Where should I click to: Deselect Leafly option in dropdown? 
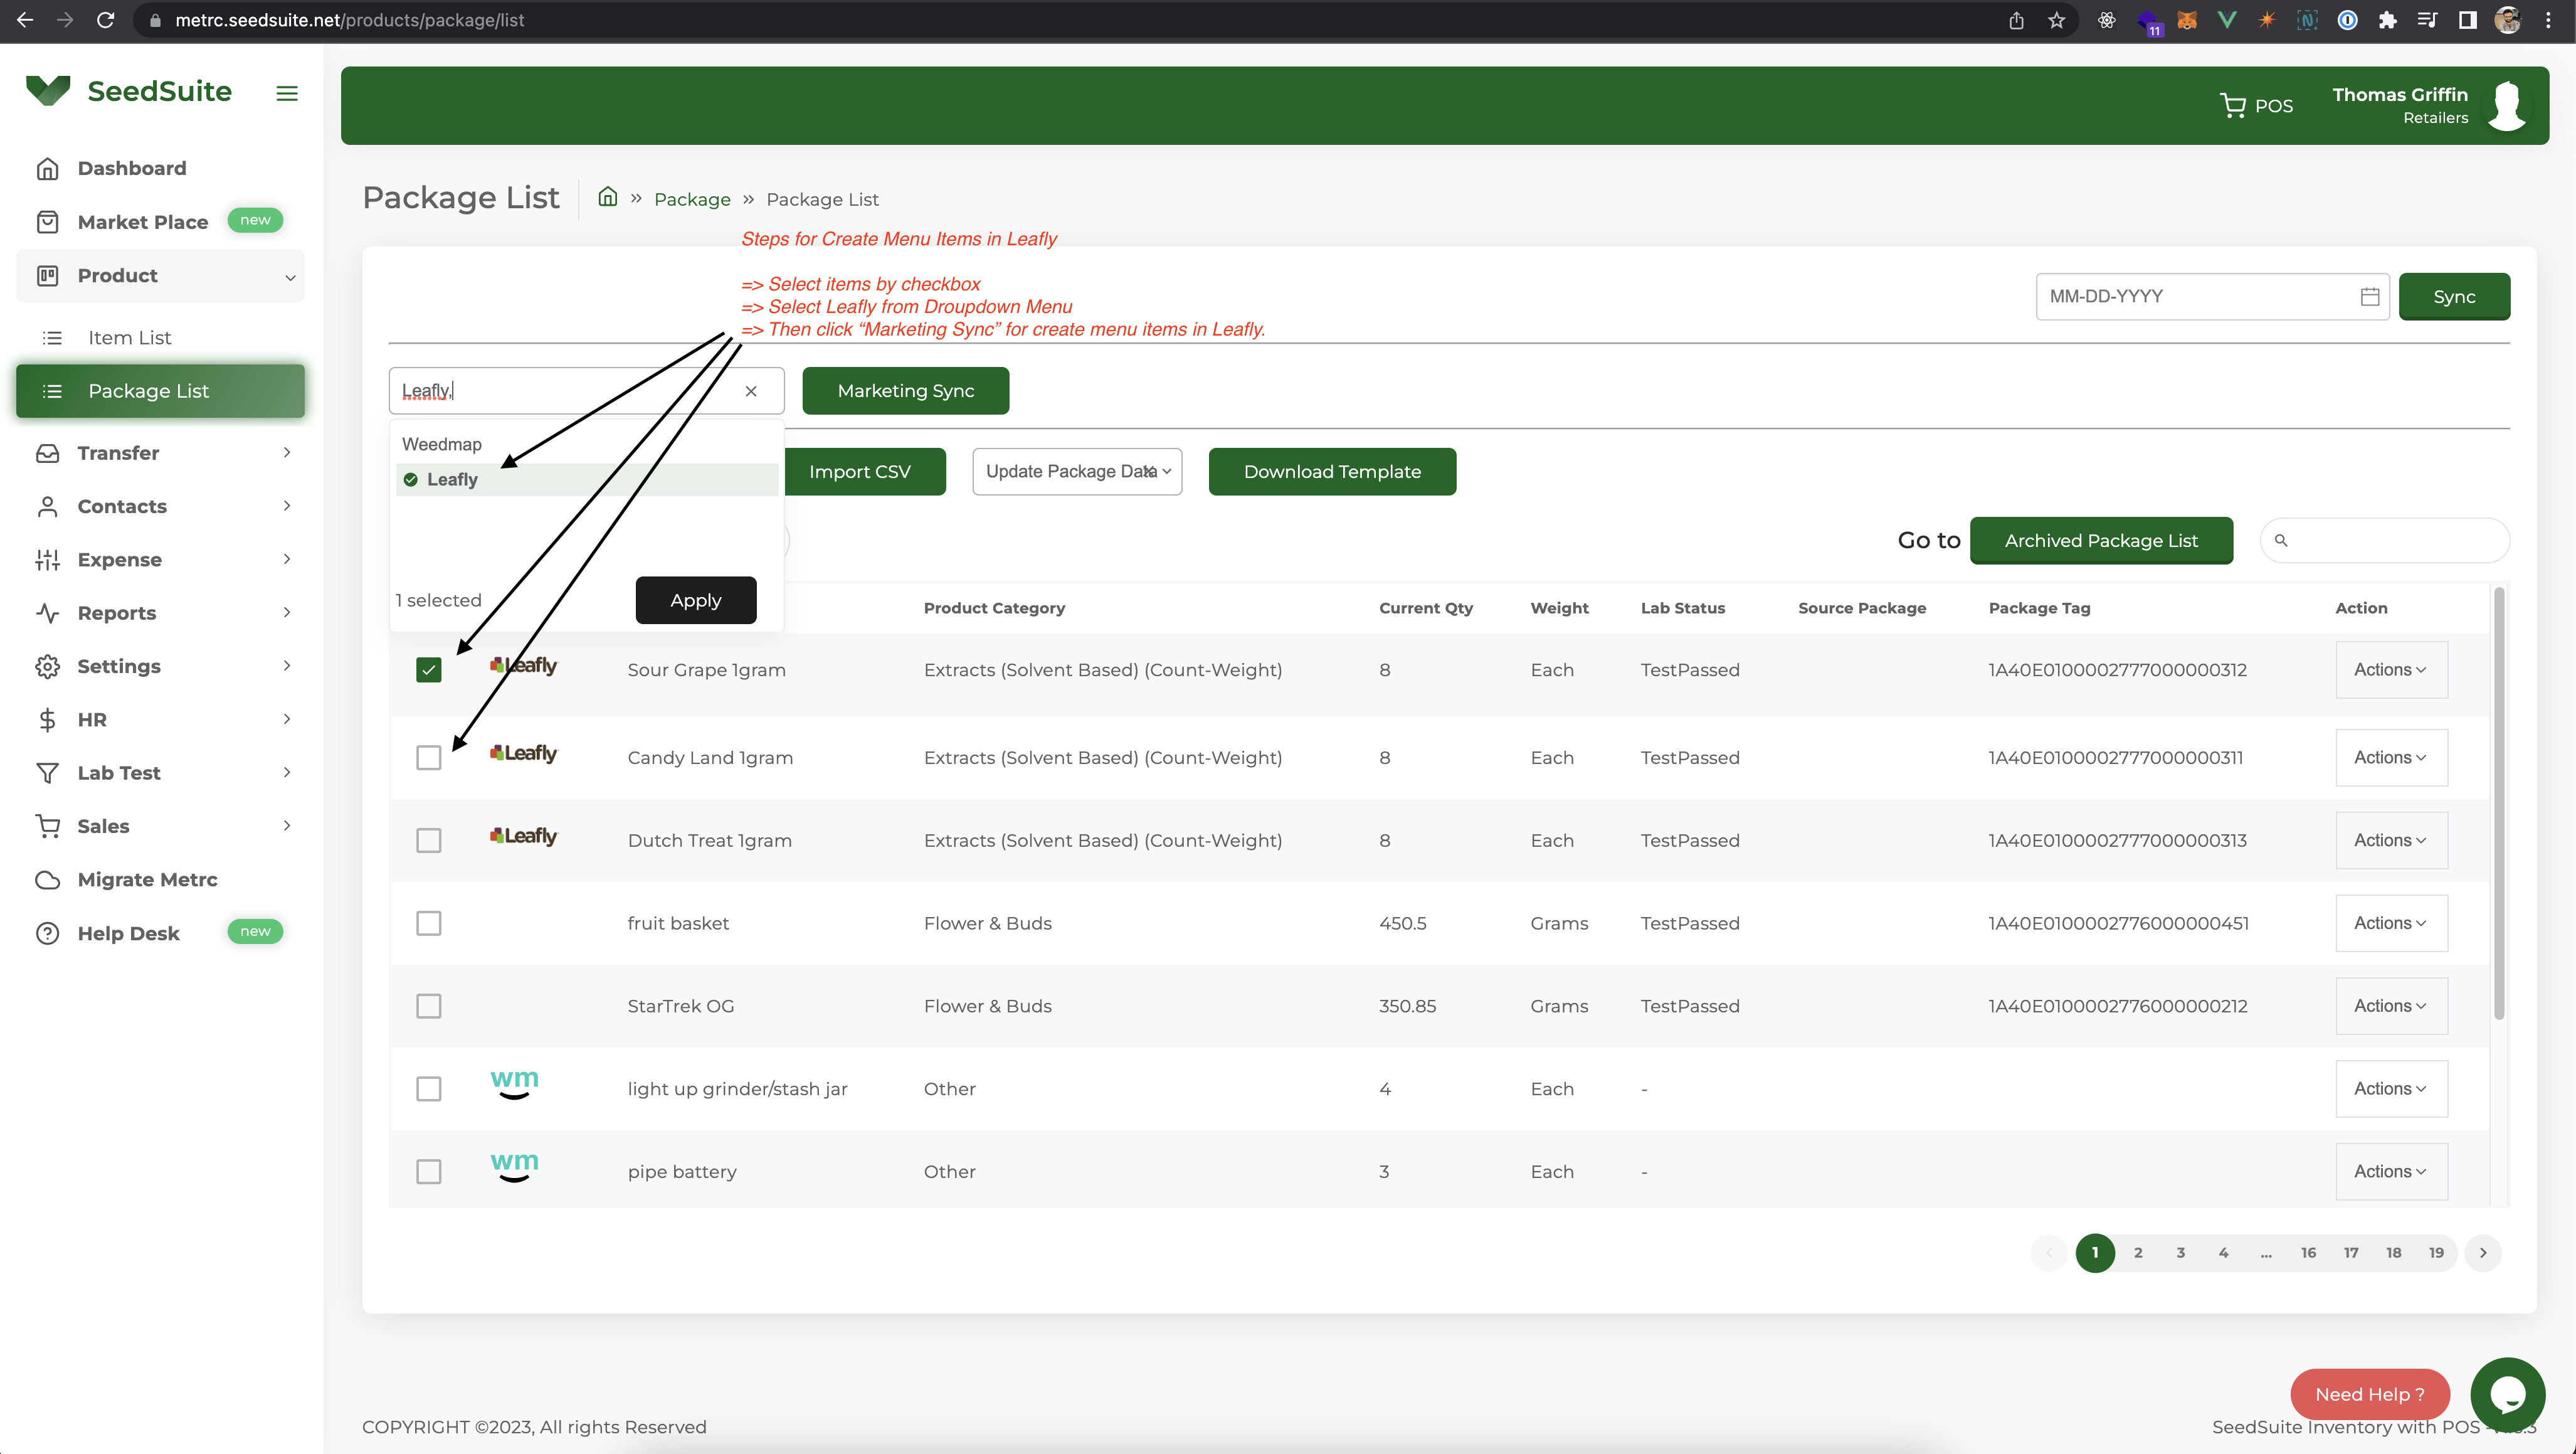[587, 479]
